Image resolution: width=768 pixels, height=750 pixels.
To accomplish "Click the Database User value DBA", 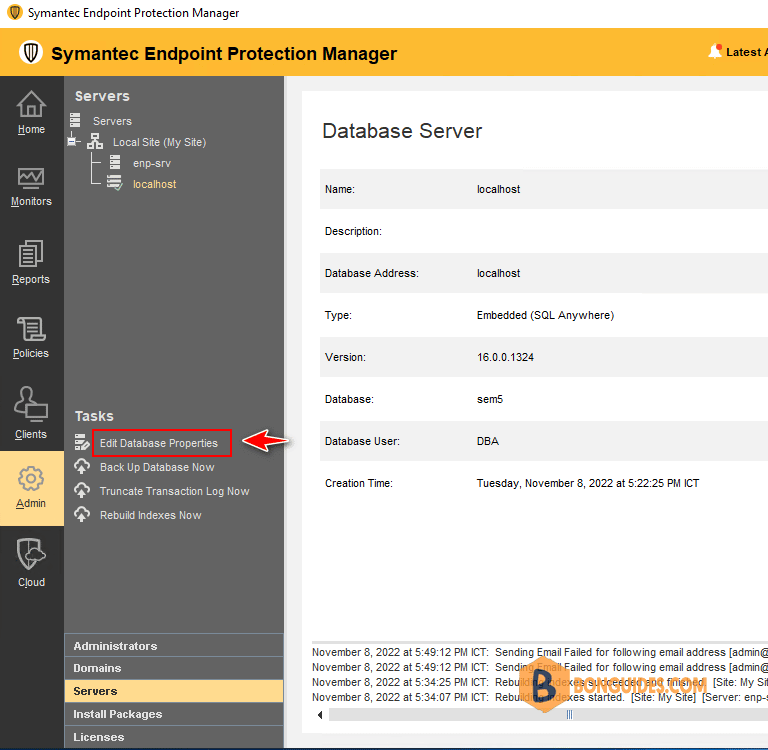I will tap(488, 441).
